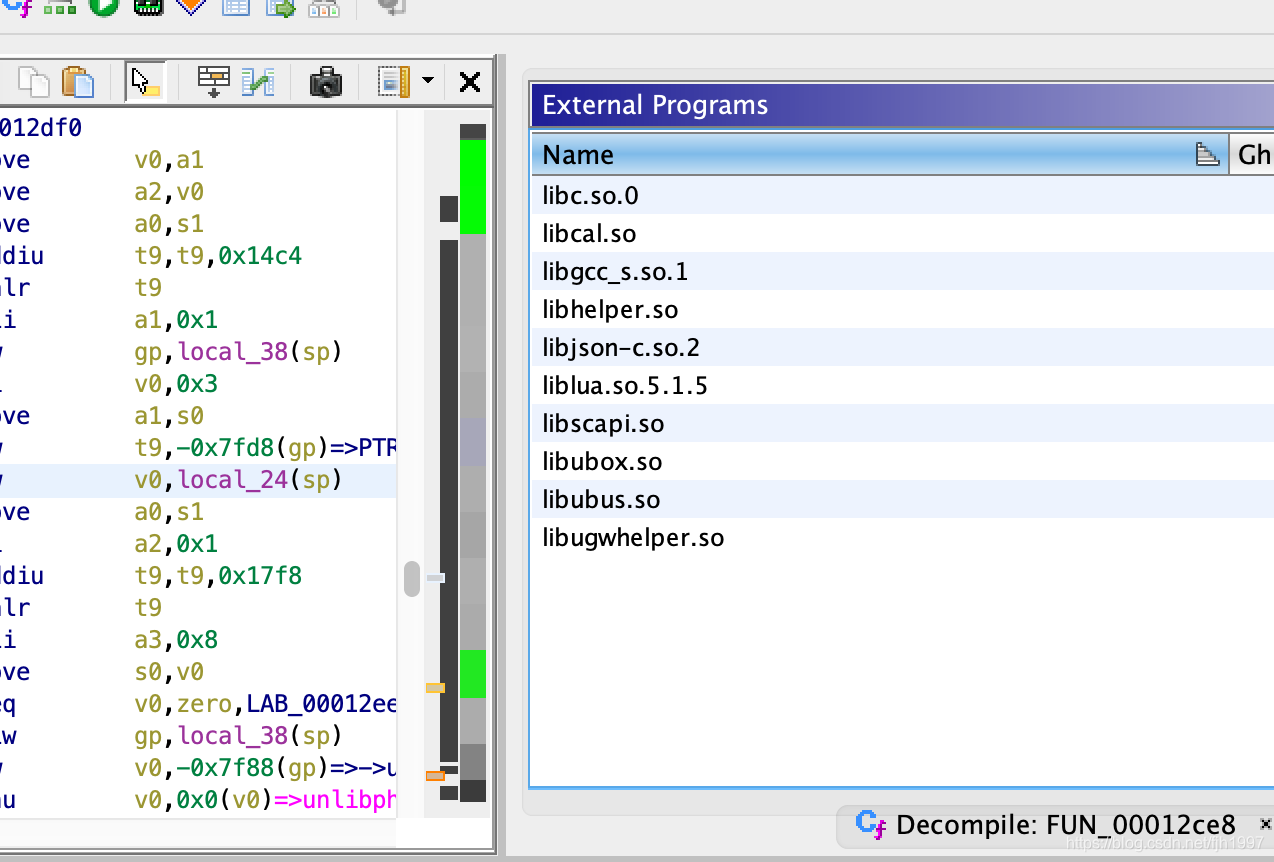The image size is (1274, 862).
Task: Close the Listing panel with X
Action: (470, 82)
